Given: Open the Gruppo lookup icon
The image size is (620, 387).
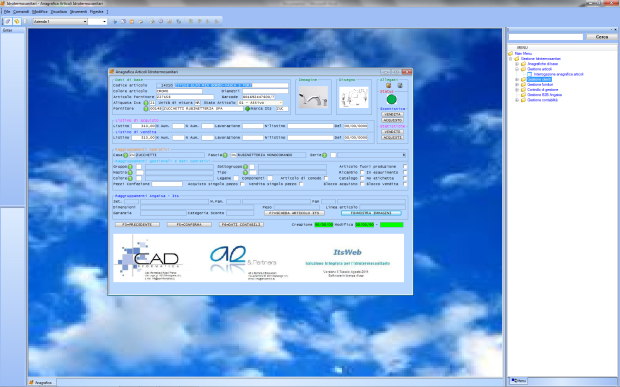Looking at the screenshot, I should 130,167.
